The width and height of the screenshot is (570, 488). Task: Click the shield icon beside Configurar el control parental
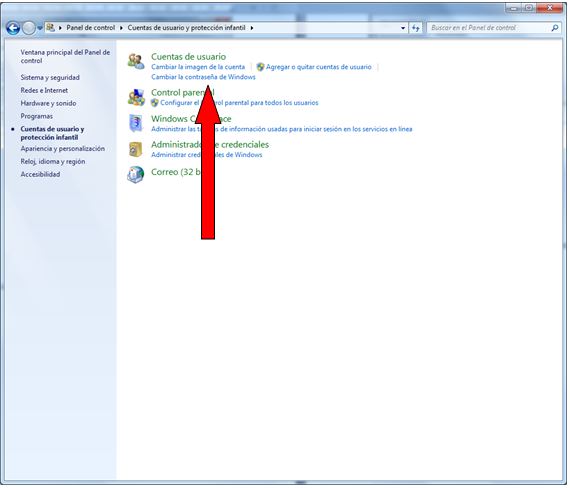tap(154, 103)
